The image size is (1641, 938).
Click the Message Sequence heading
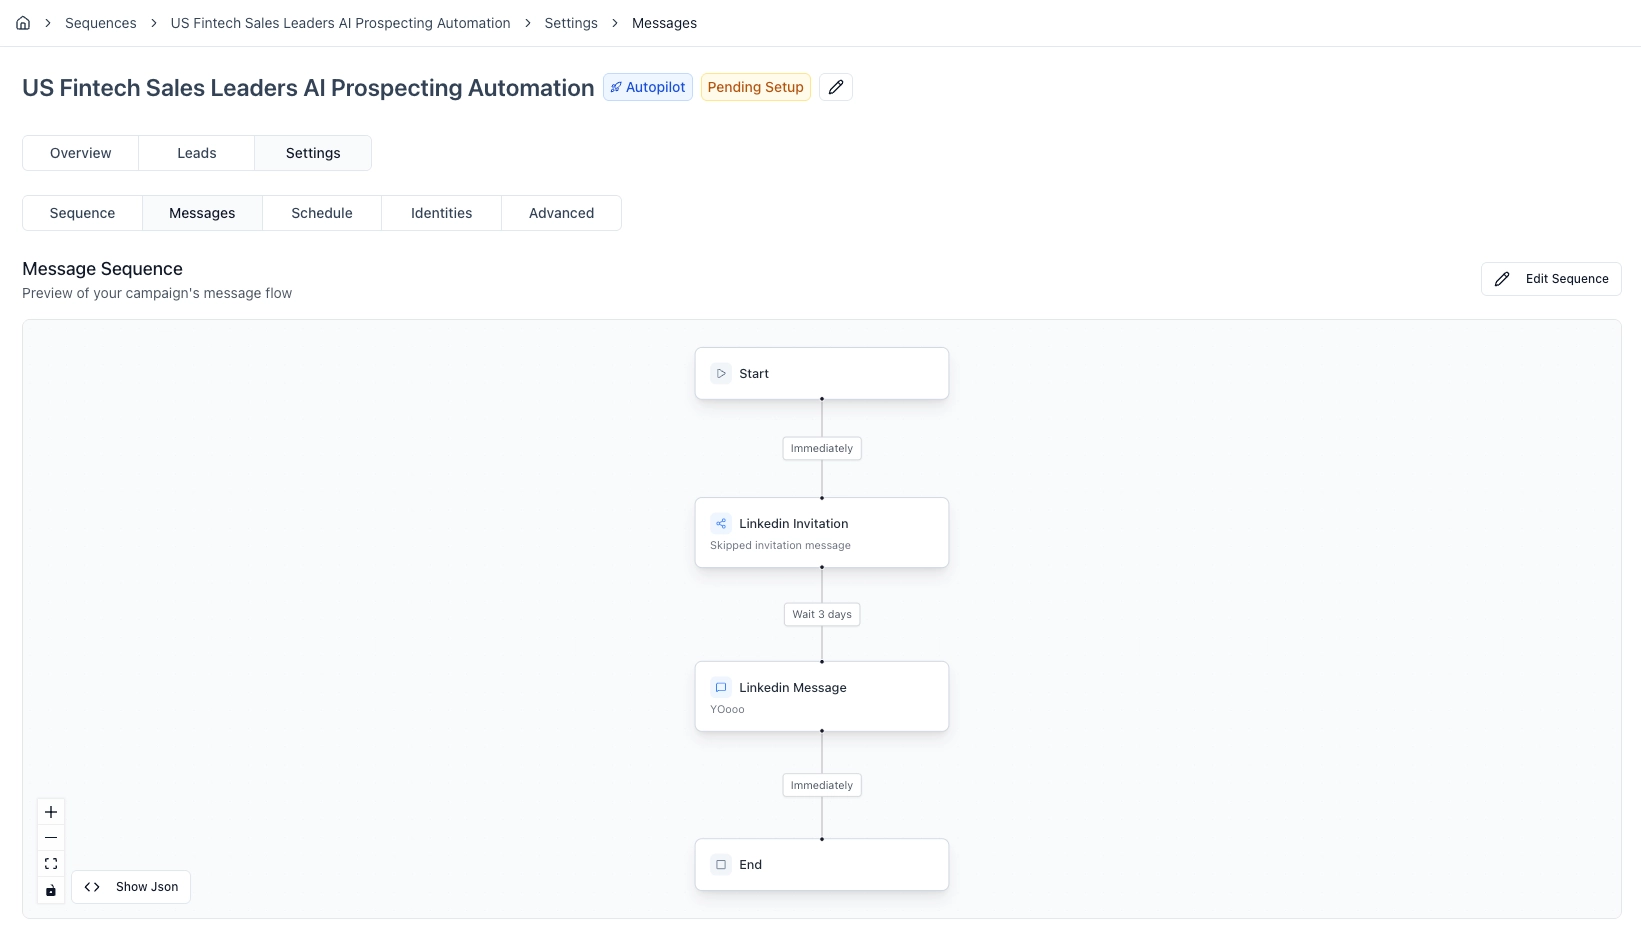tap(103, 269)
